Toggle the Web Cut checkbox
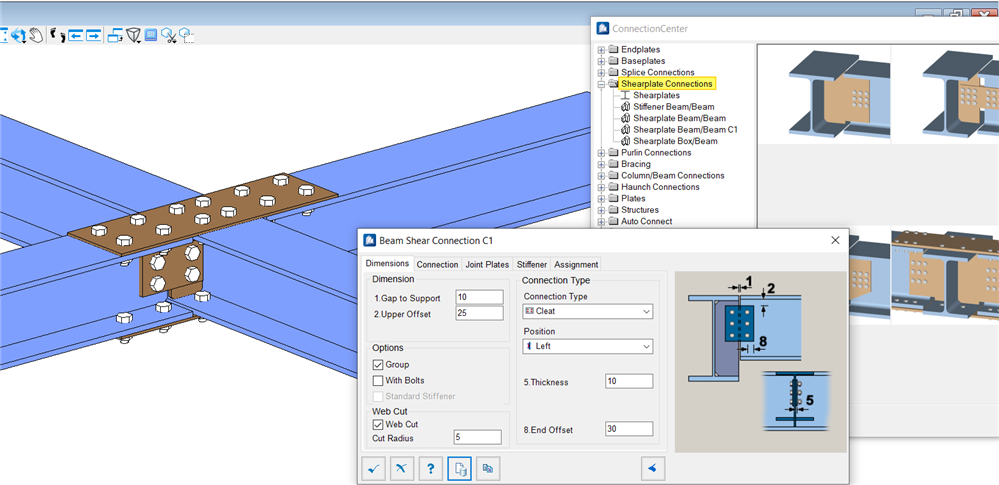The width and height of the screenshot is (999, 485). pyautogui.click(x=378, y=424)
